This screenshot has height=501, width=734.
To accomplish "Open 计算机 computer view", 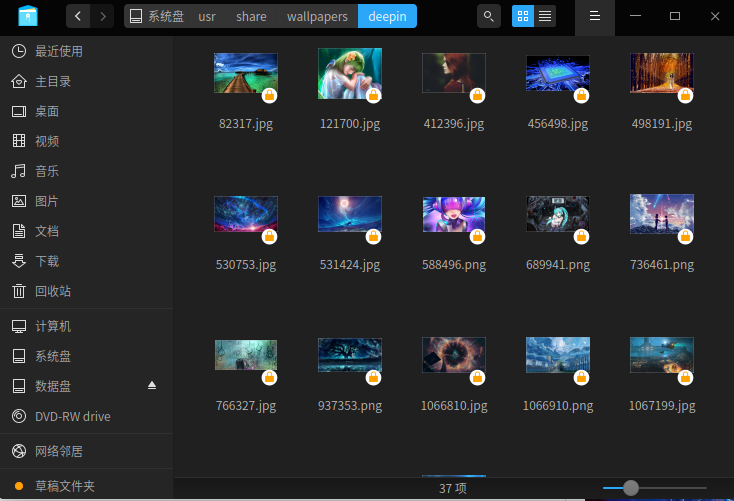I will coord(87,326).
